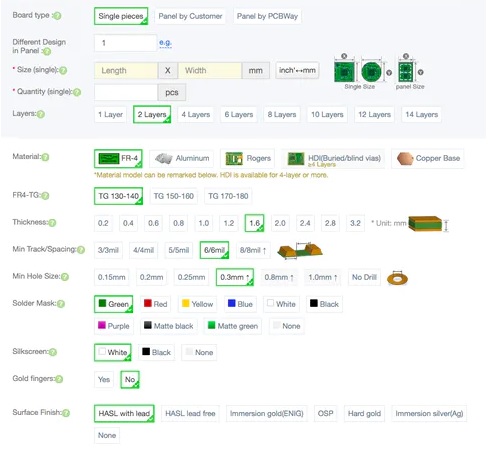
Task: Choose 0.8mm minimum hole size
Action: click(x=279, y=277)
